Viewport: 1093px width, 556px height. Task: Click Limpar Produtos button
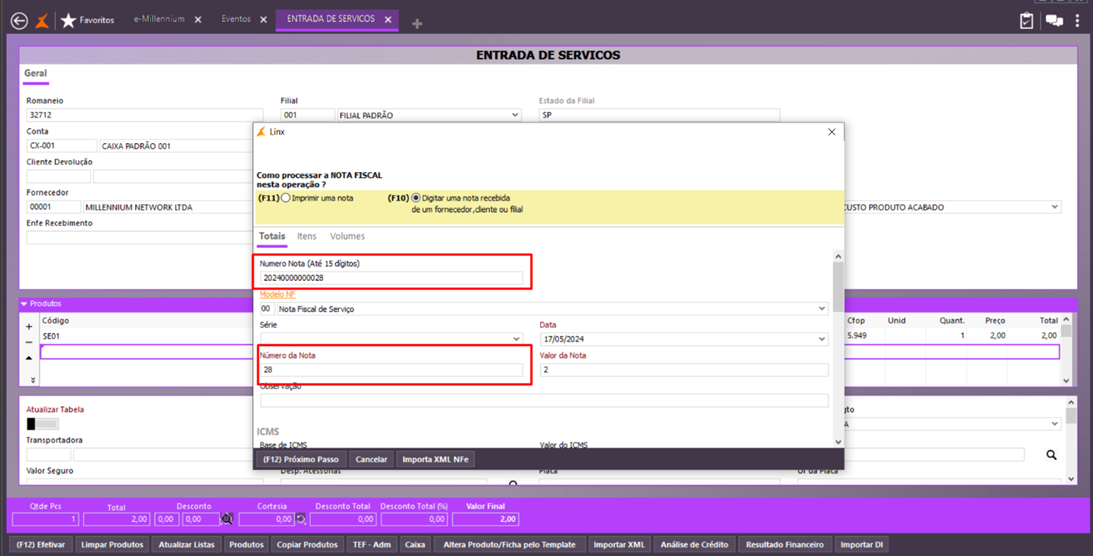(112, 545)
